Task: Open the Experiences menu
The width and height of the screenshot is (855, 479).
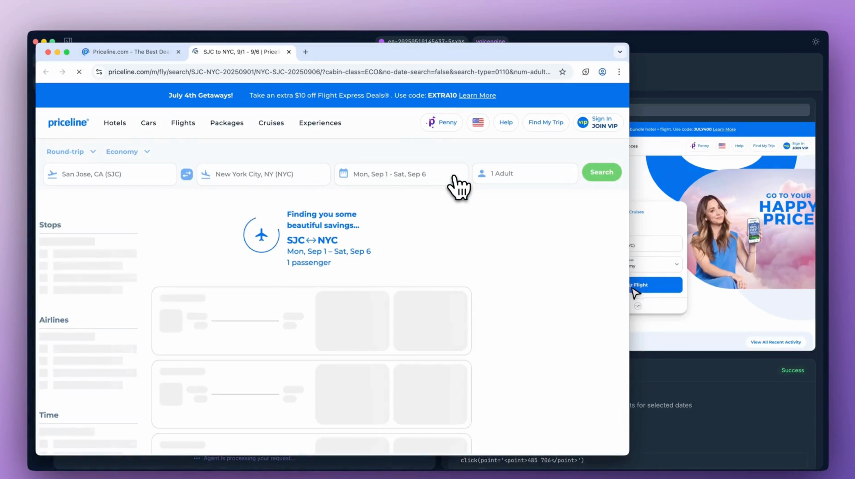Action: click(320, 123)
